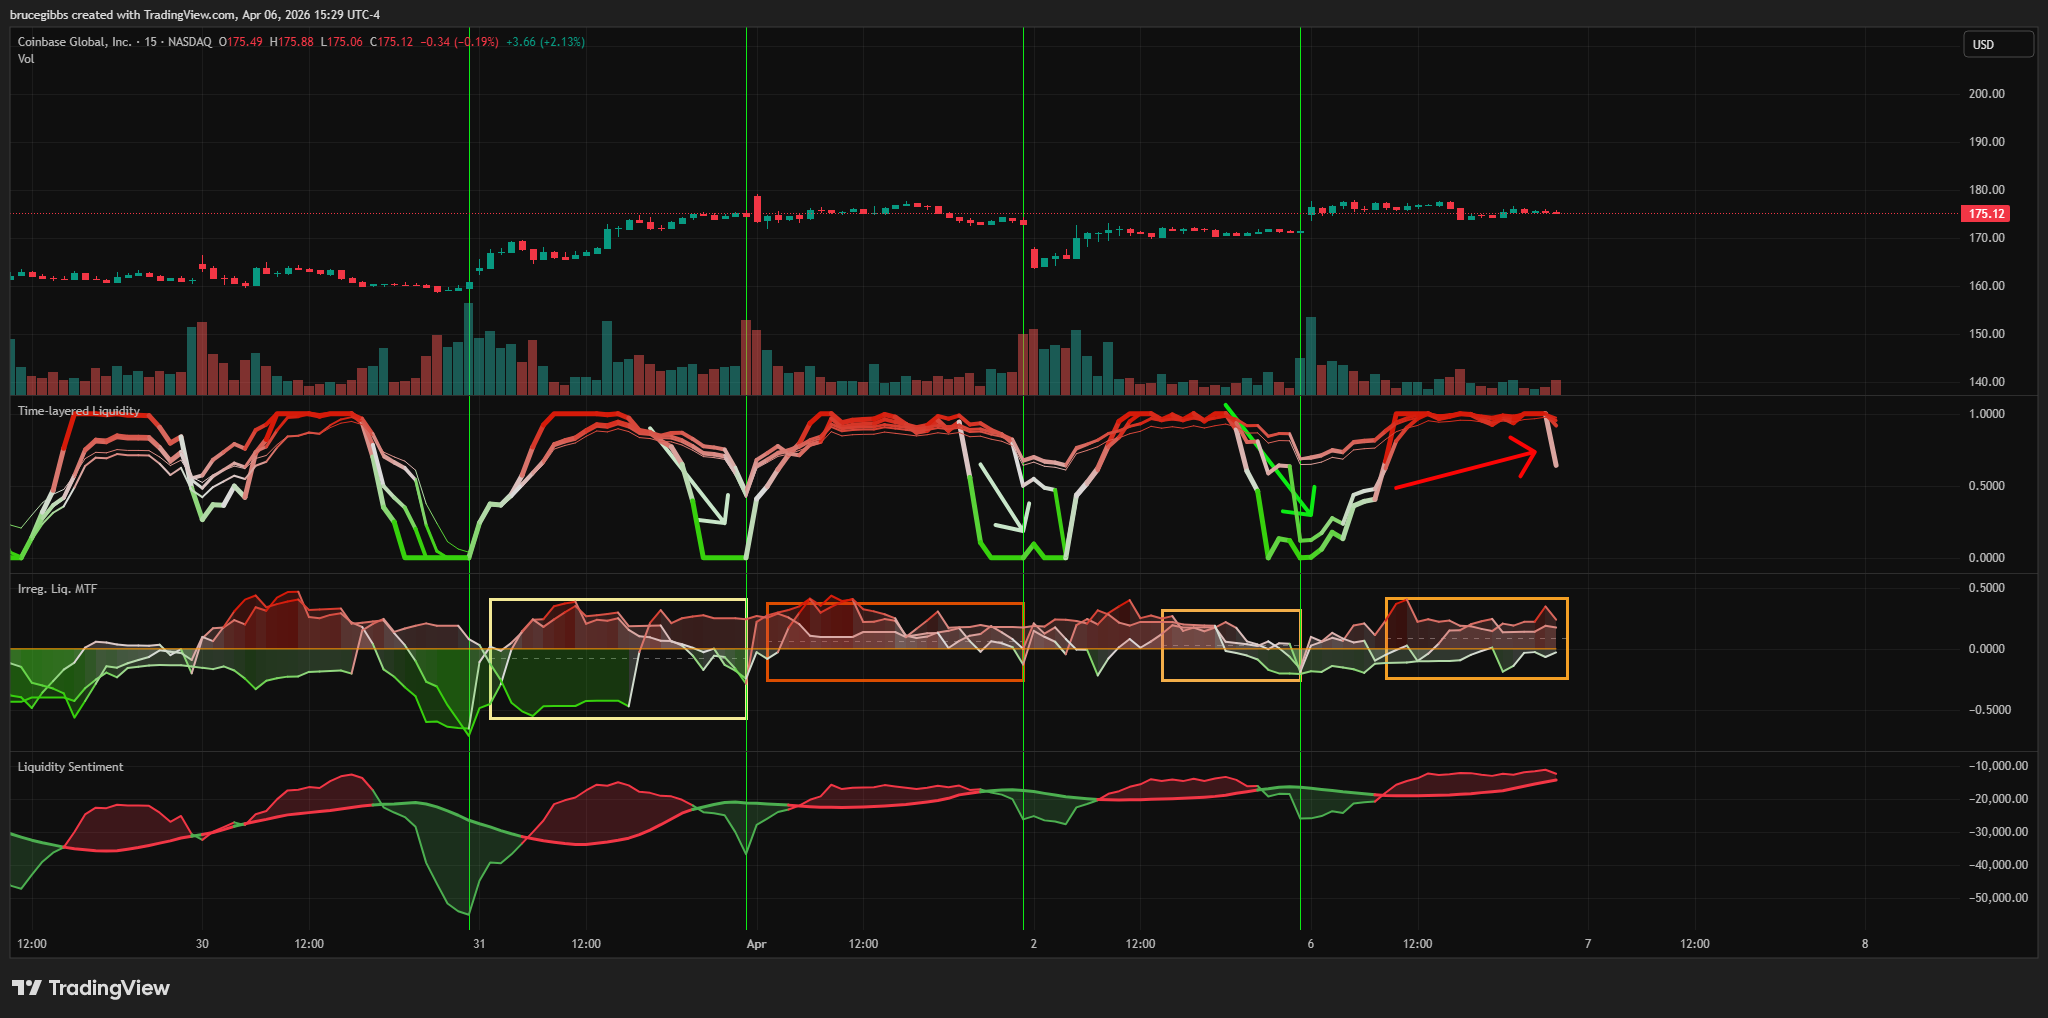Image resolution: width=2048 pixels, height=1018 pixels.
Task: Click the Liquidity Sentiment indicator title
Action: 70,767
